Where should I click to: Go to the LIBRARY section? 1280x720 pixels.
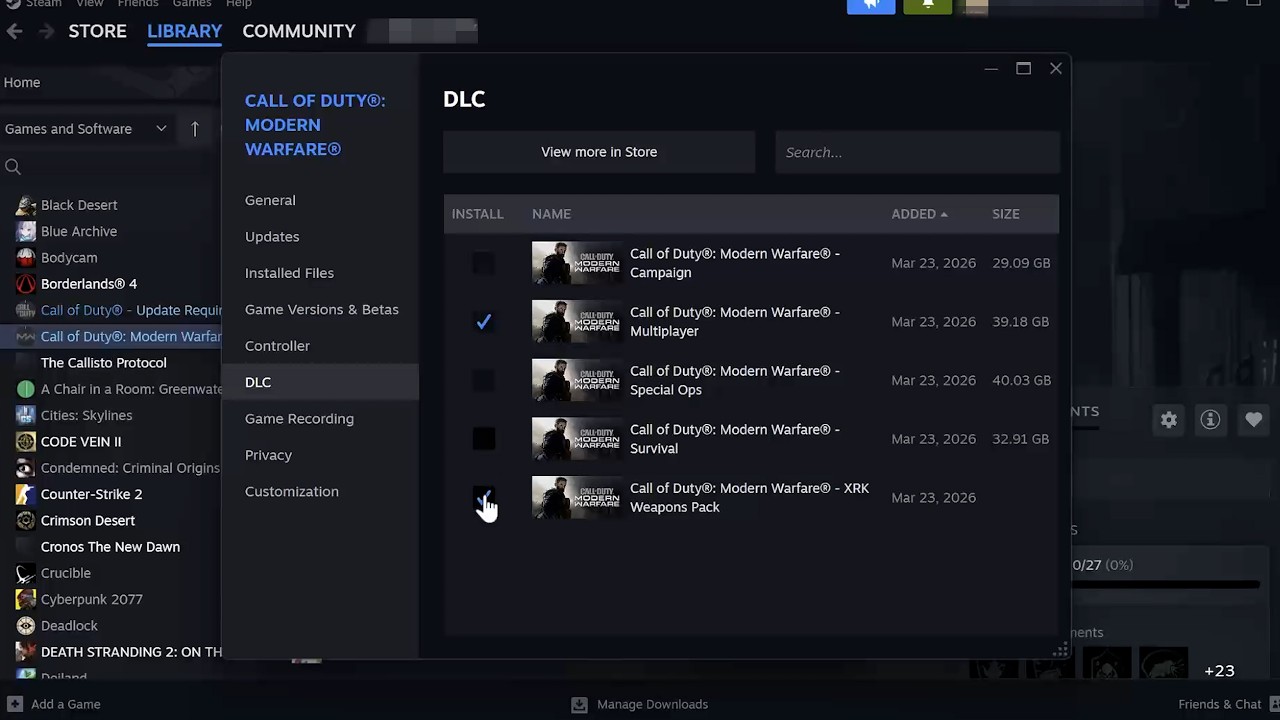184,31
